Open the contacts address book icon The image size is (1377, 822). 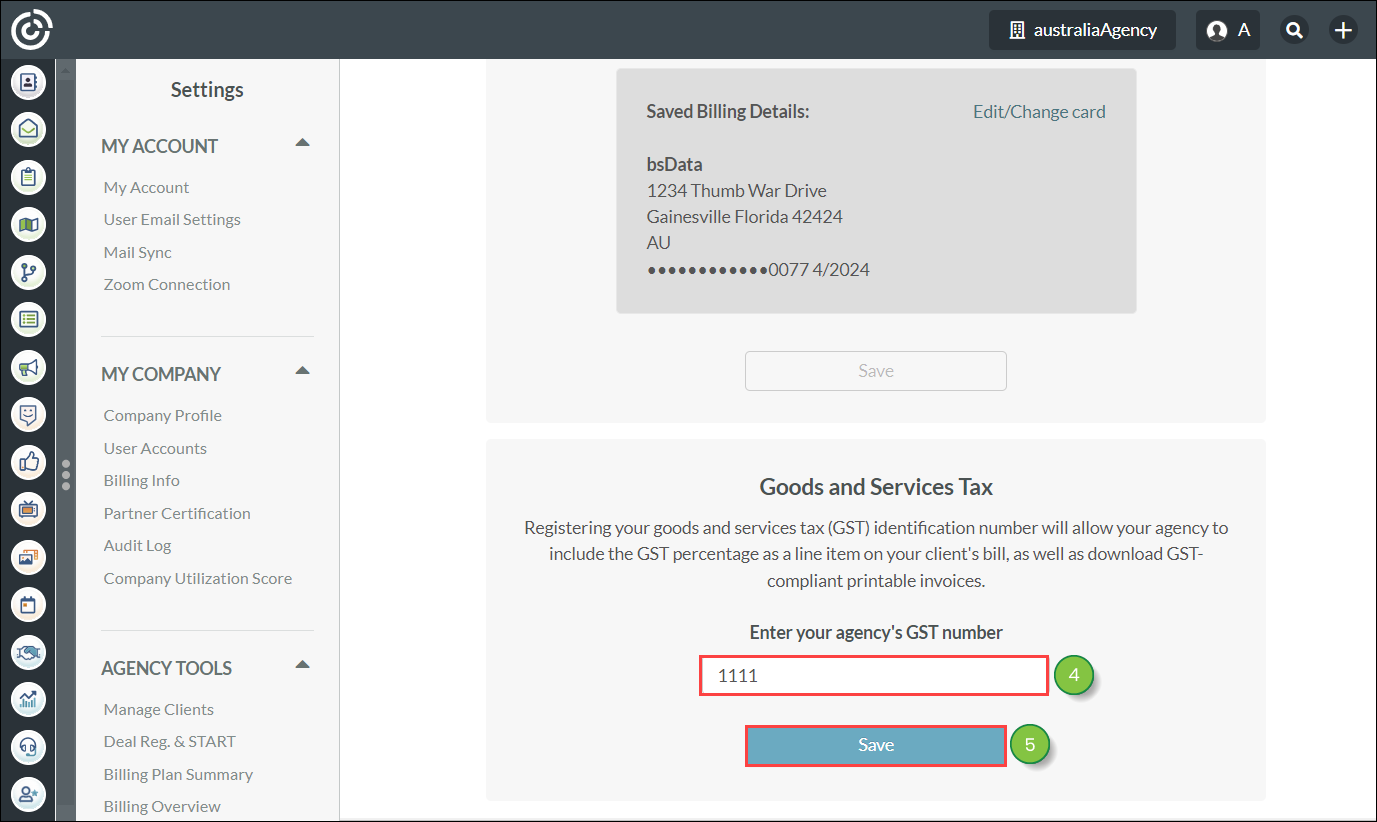(29, 81)
